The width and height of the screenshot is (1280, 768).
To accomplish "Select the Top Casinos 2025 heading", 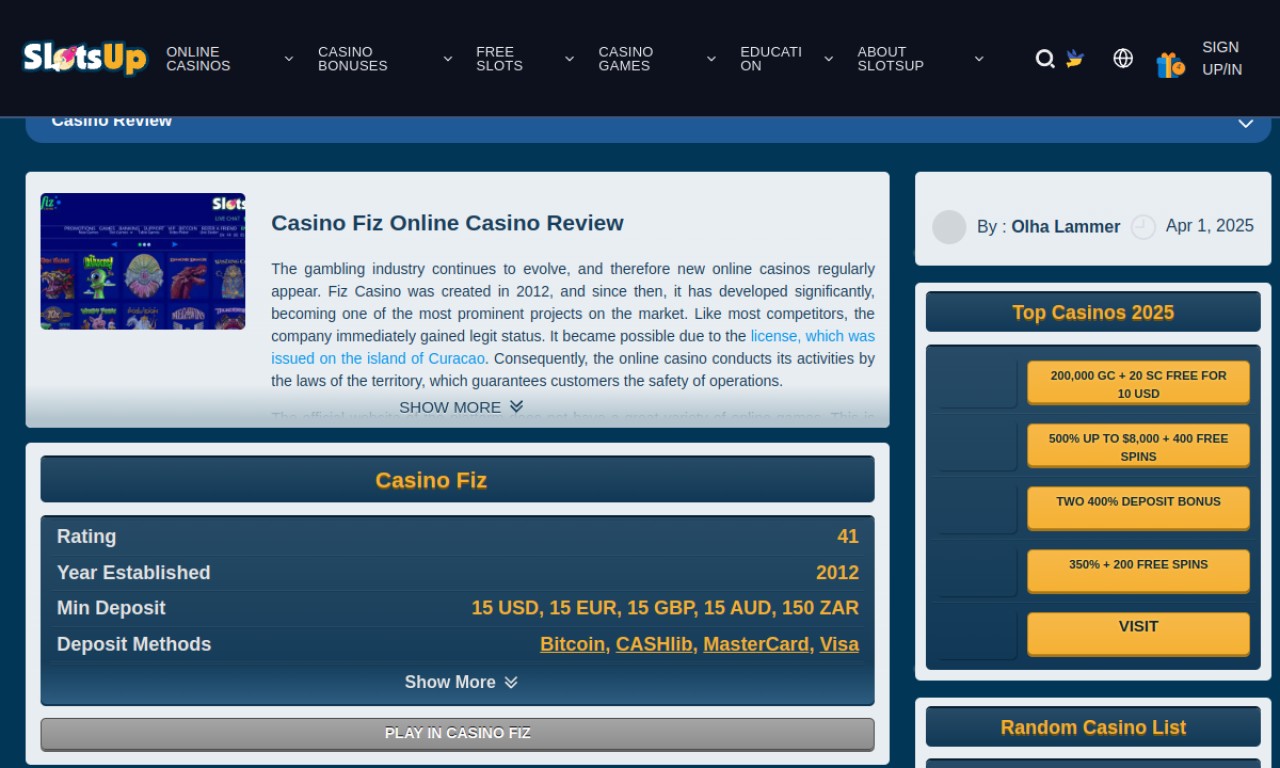I will point(1093,312).
